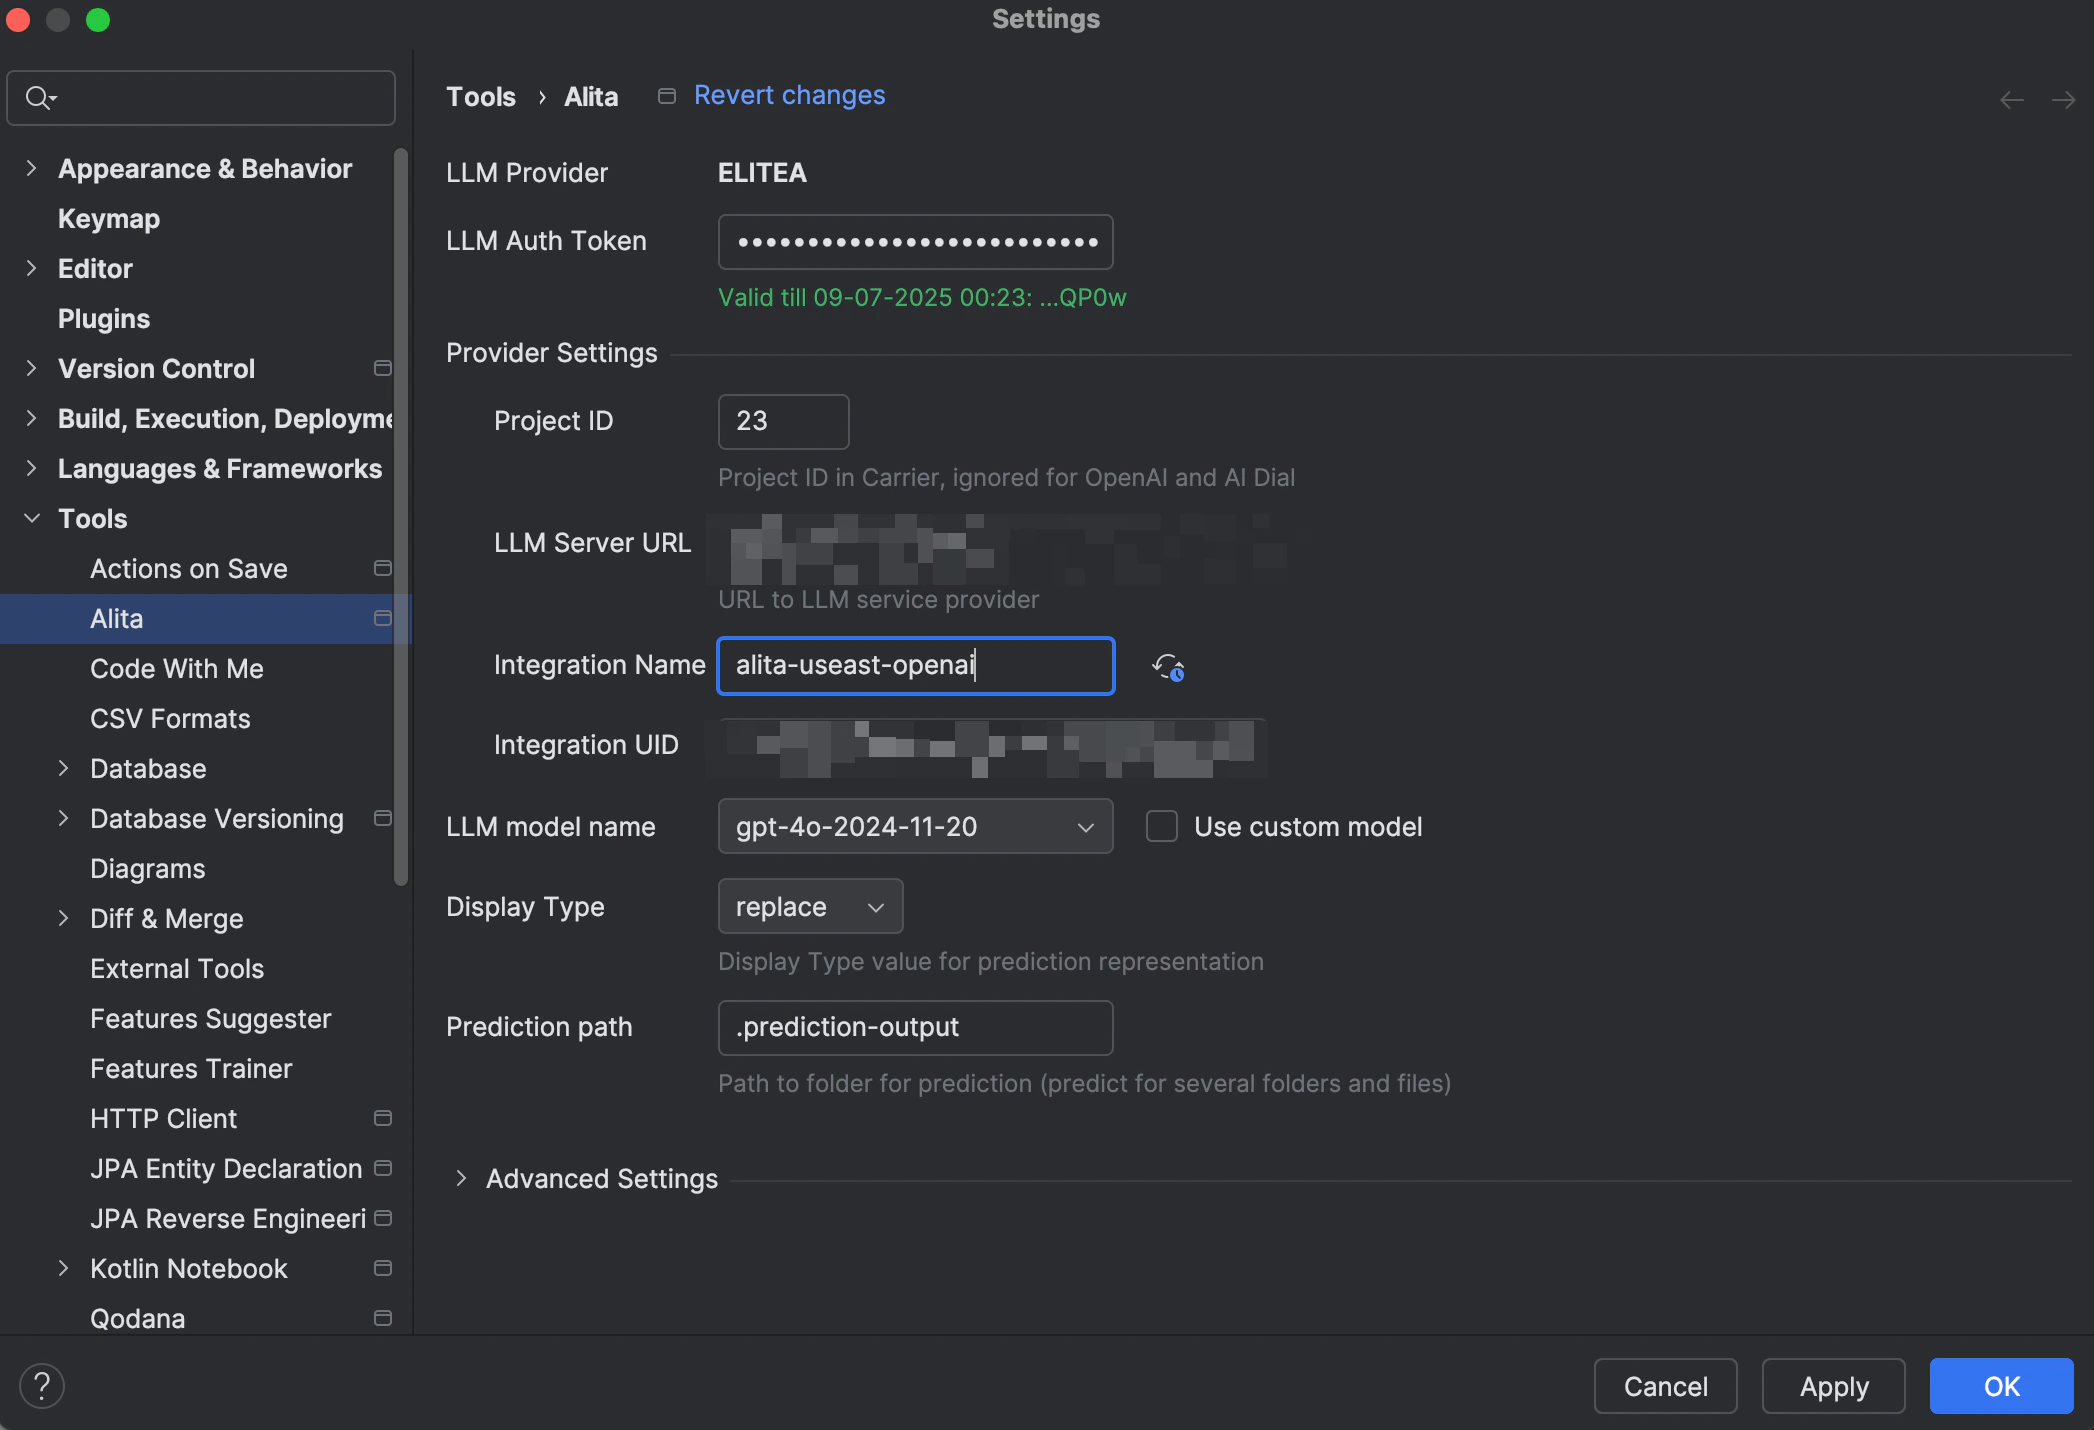
Task: Open Code With Me settings
Action: tap(177, 669)
